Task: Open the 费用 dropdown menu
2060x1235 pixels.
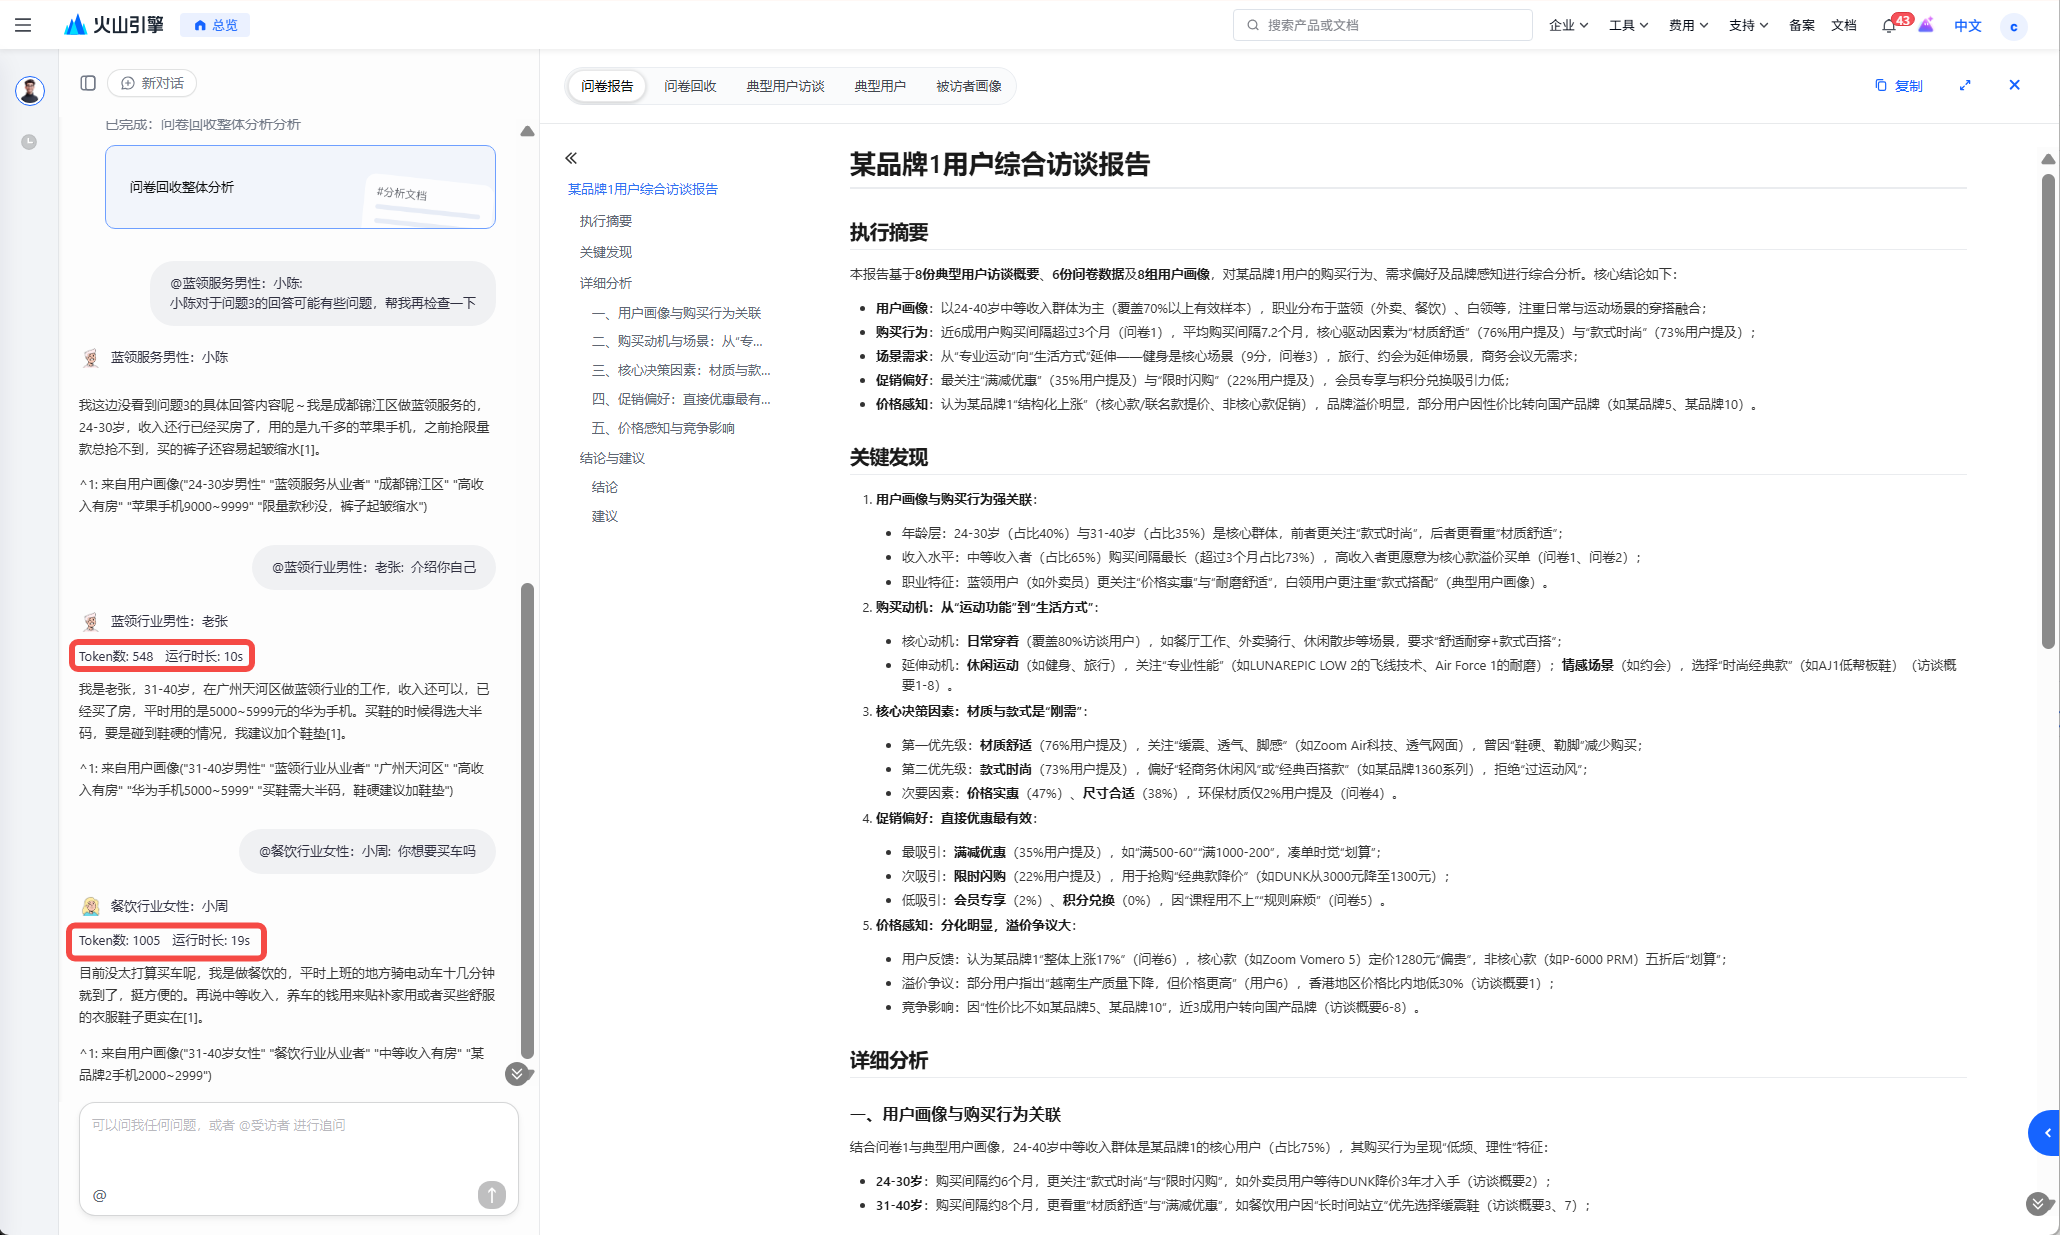Action: [x=1688, y=26]
